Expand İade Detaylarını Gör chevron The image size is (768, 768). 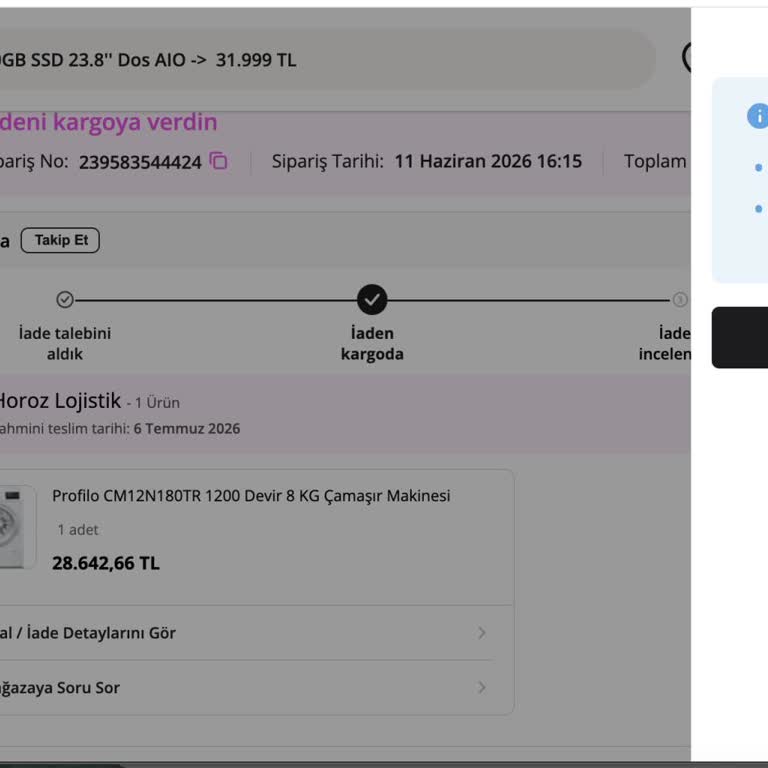[x=481, y=632]
